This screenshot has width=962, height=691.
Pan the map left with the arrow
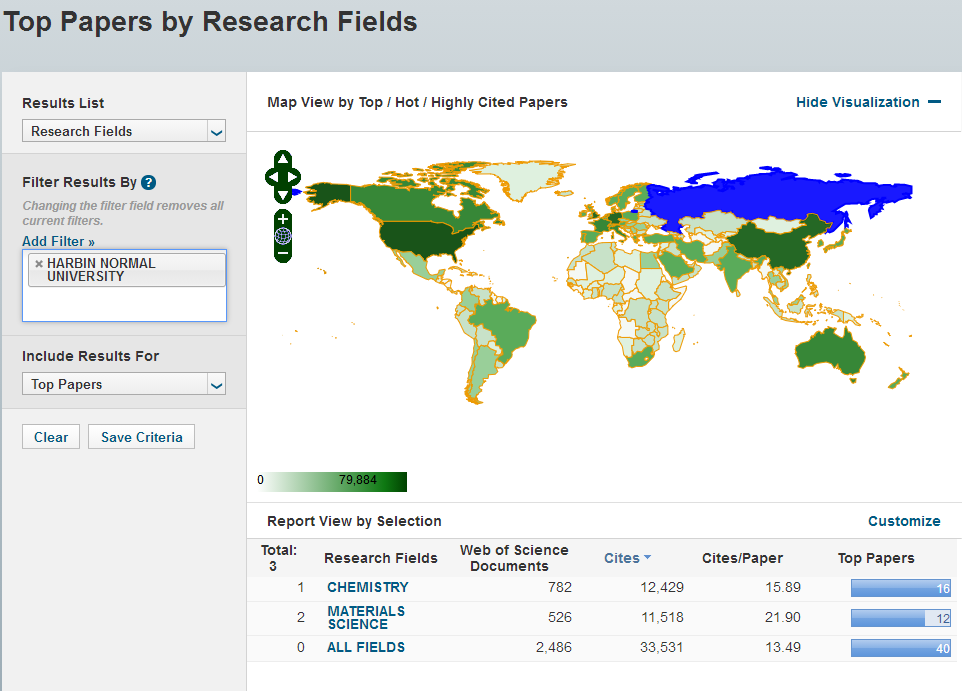tap(271, 178)
